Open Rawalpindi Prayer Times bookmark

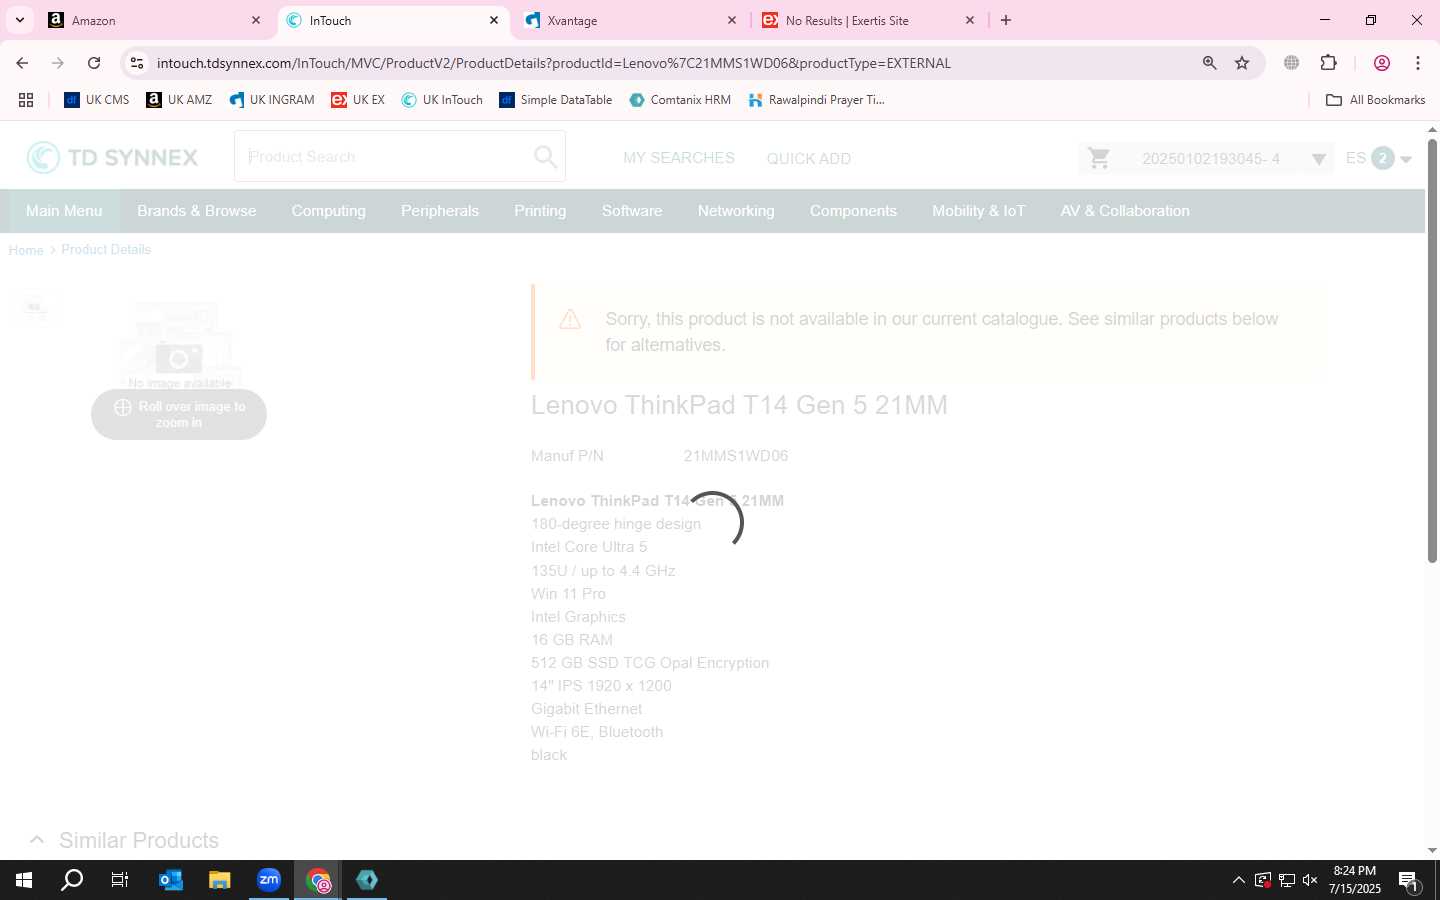coord(816,100)
